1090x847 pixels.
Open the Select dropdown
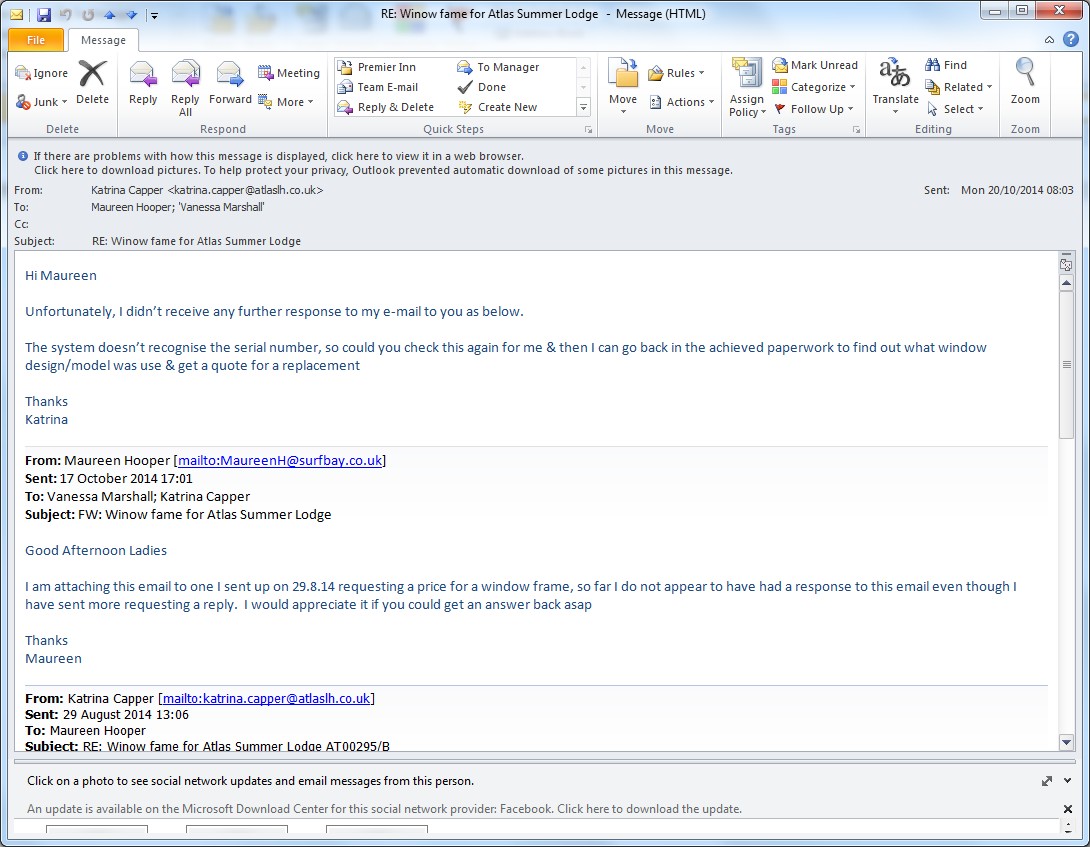point(955,109)
